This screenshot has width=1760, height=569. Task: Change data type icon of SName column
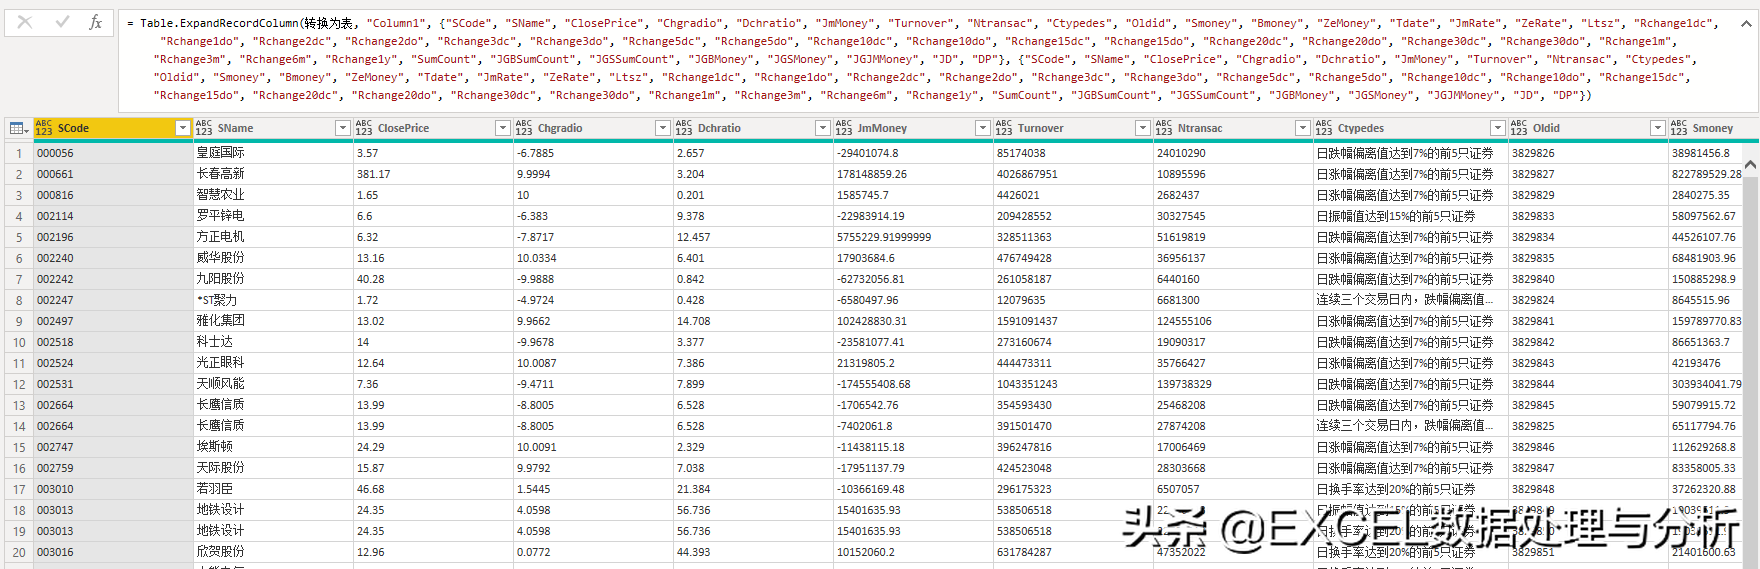tap(204, 128)
